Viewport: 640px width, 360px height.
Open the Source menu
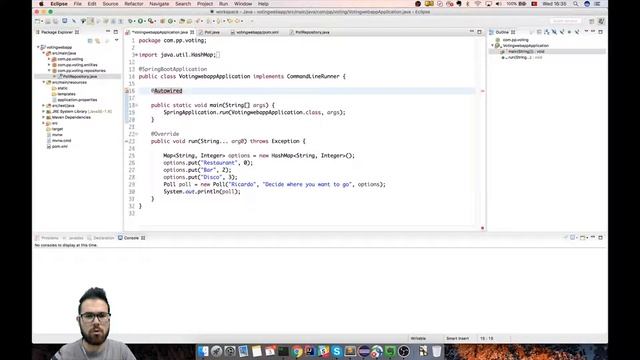click(110, 4)
